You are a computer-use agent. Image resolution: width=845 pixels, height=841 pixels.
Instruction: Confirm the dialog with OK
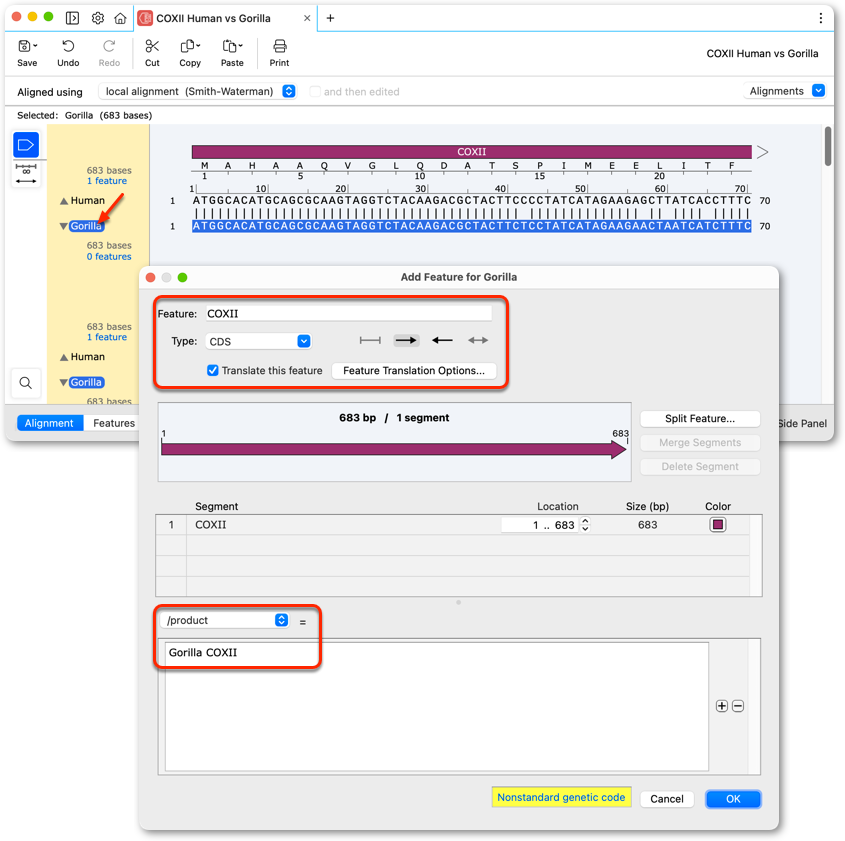point(733,799)
